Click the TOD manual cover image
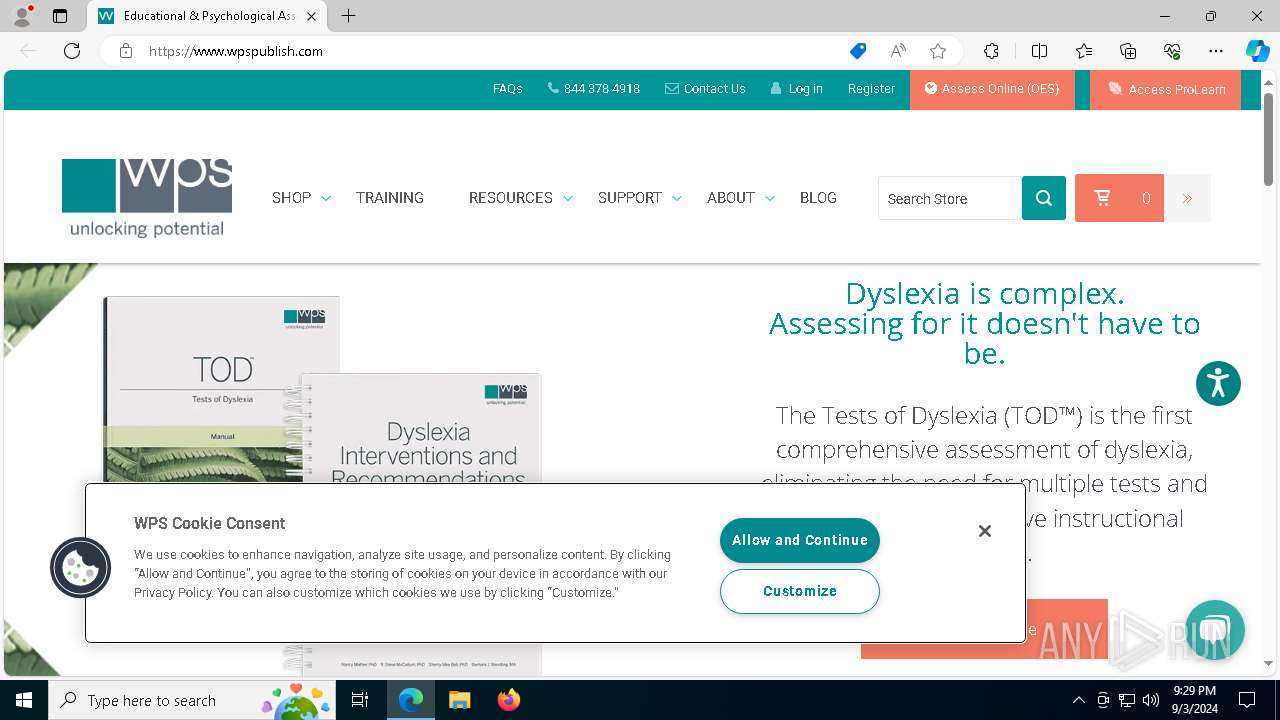The image size is (1280, 720). pos(221,390)
